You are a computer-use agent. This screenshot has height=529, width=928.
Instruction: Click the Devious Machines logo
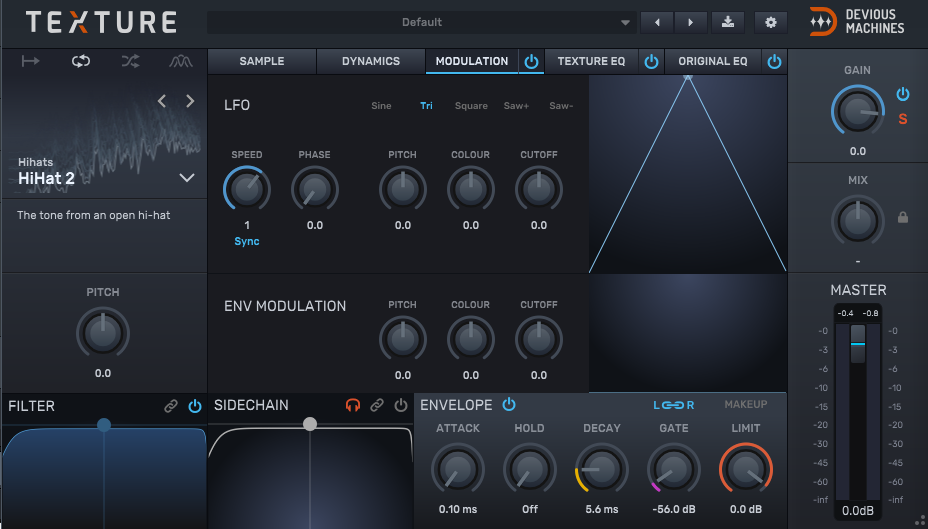[856, 22]
